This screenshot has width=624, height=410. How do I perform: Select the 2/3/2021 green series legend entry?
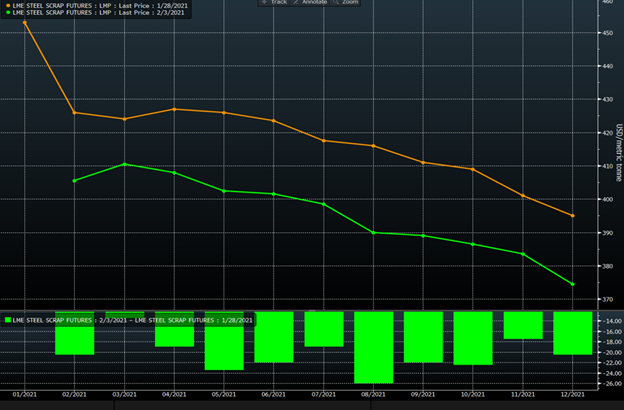tap(90, 15)
